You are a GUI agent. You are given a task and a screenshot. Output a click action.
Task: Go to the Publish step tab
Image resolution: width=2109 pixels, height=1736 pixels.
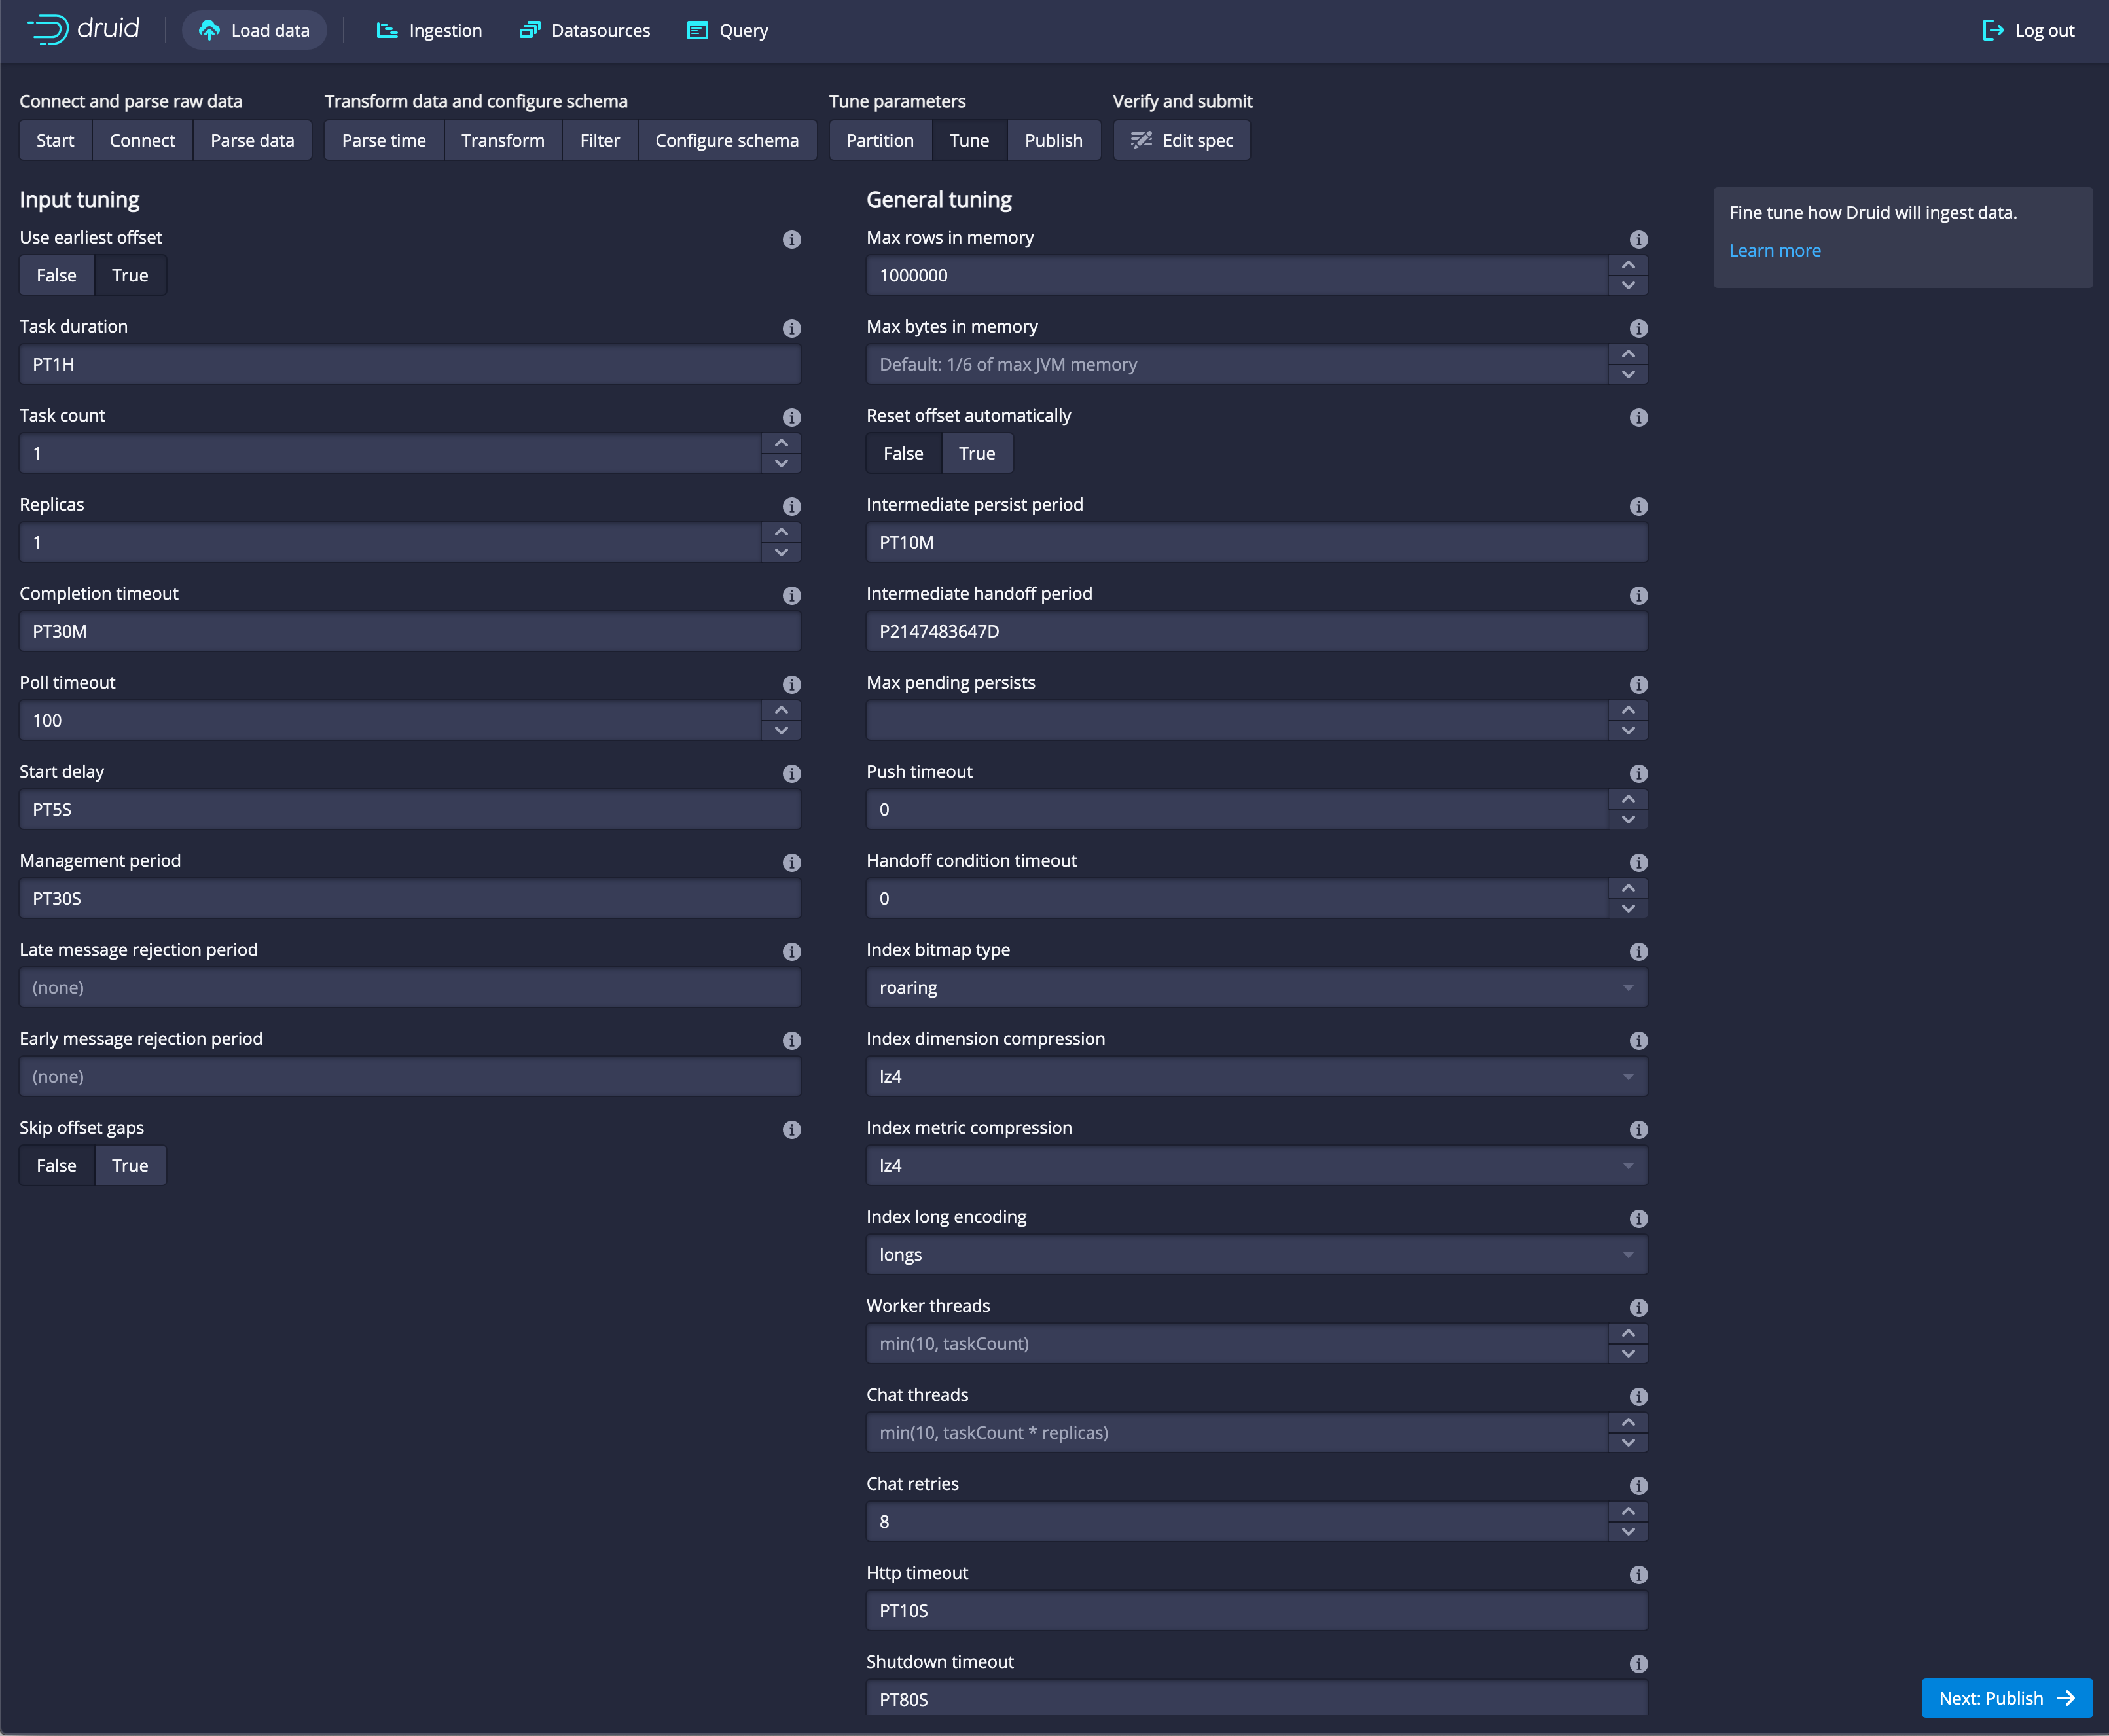[x=1054, y=140]
